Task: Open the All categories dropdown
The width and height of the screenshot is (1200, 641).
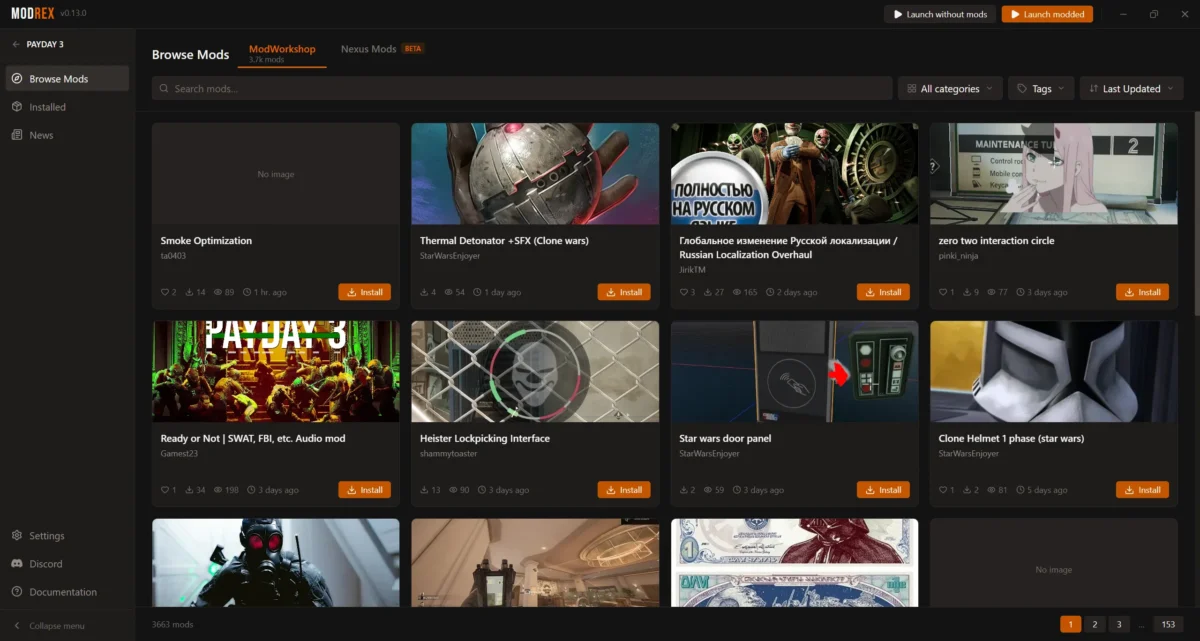Action: 949,89
